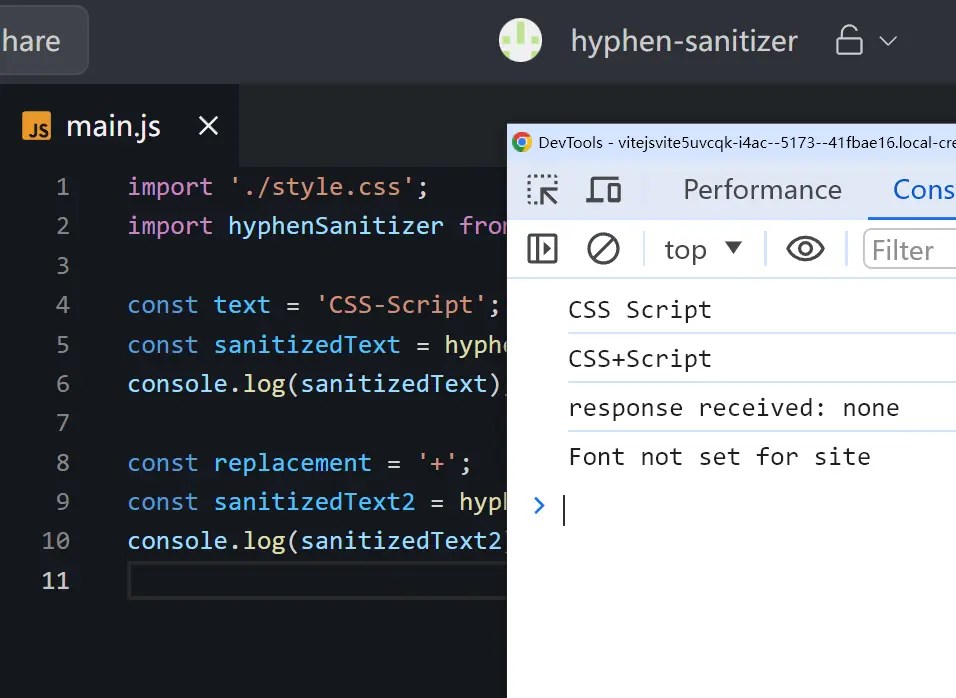Screen dimensions: 956x698
Task: Click sanitizedText variable on line 5
Action: pyautogui.click(x=307, y=345)
